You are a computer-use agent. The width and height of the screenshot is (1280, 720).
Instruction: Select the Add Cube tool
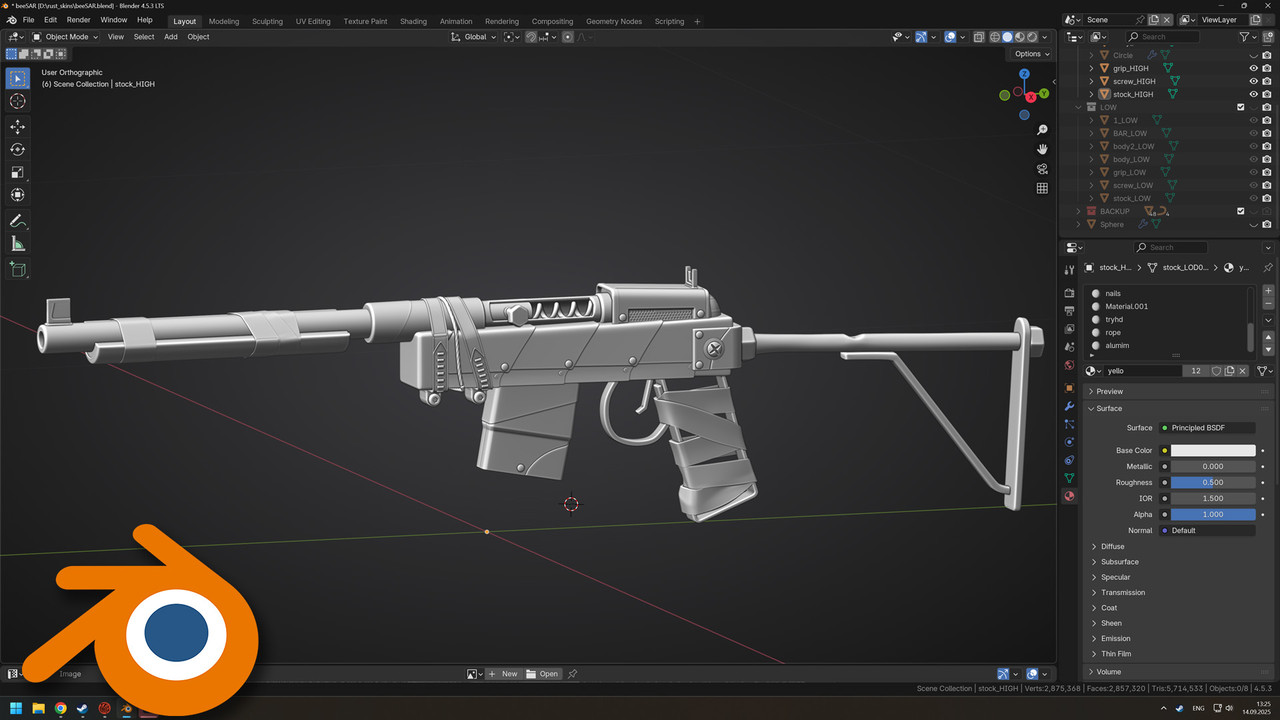click(x=17, y=269)
